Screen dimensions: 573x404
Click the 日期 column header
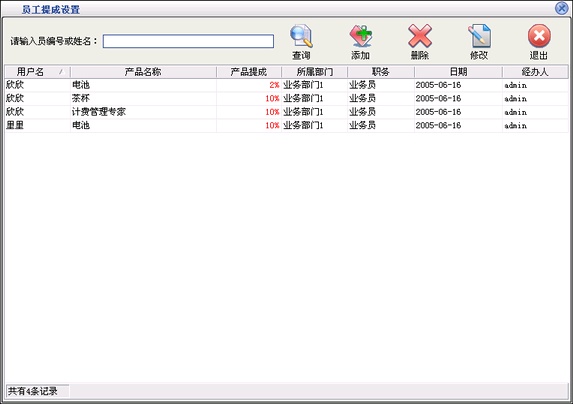coord(458,72)
